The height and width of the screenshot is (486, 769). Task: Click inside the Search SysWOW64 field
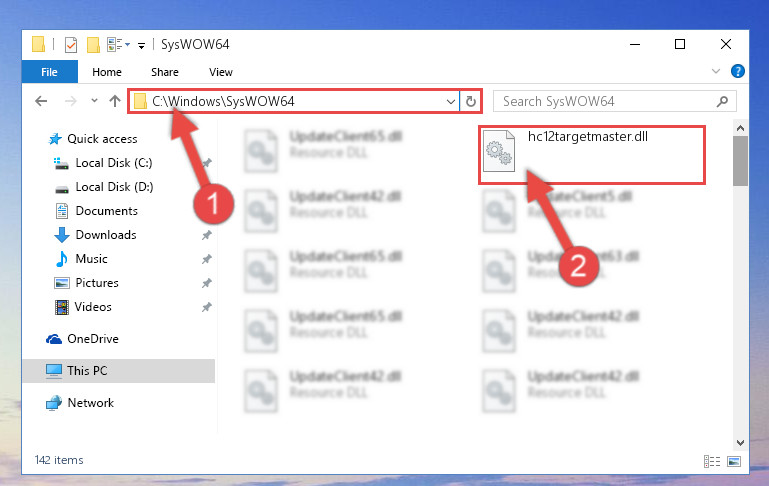point(607,102)
